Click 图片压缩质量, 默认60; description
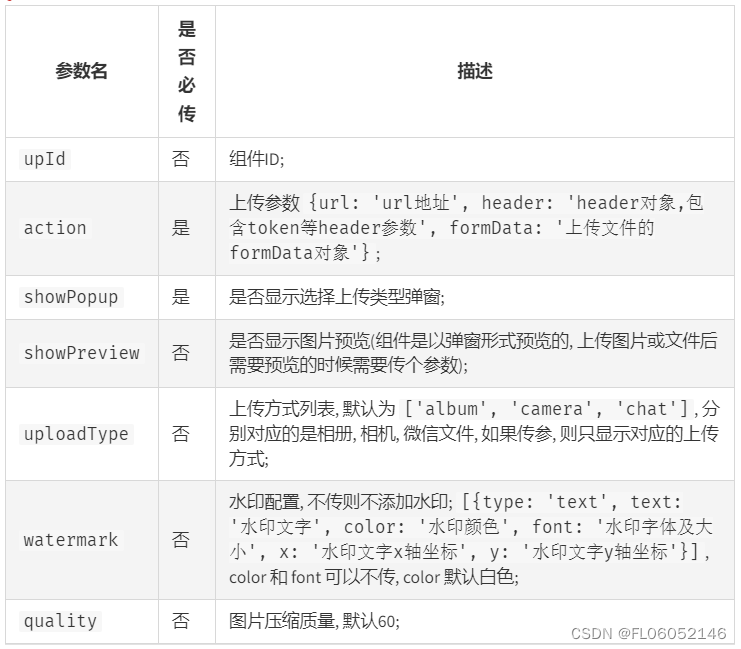The width and height of the screenshot is (741, 649). click(x=314, y=621)
